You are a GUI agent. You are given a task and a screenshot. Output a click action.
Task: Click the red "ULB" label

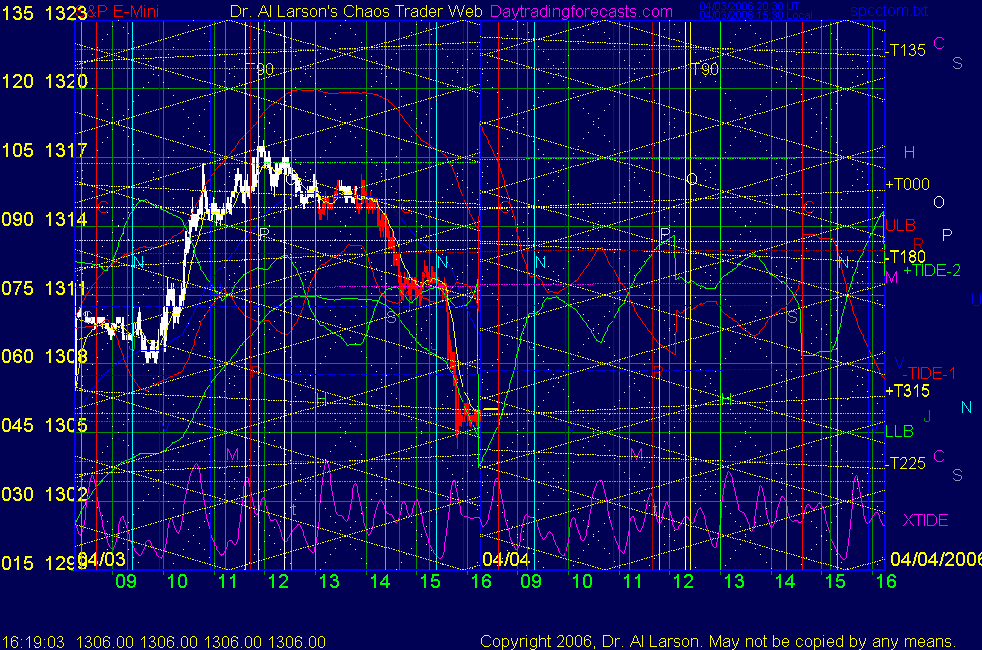(x=901, y=225)
